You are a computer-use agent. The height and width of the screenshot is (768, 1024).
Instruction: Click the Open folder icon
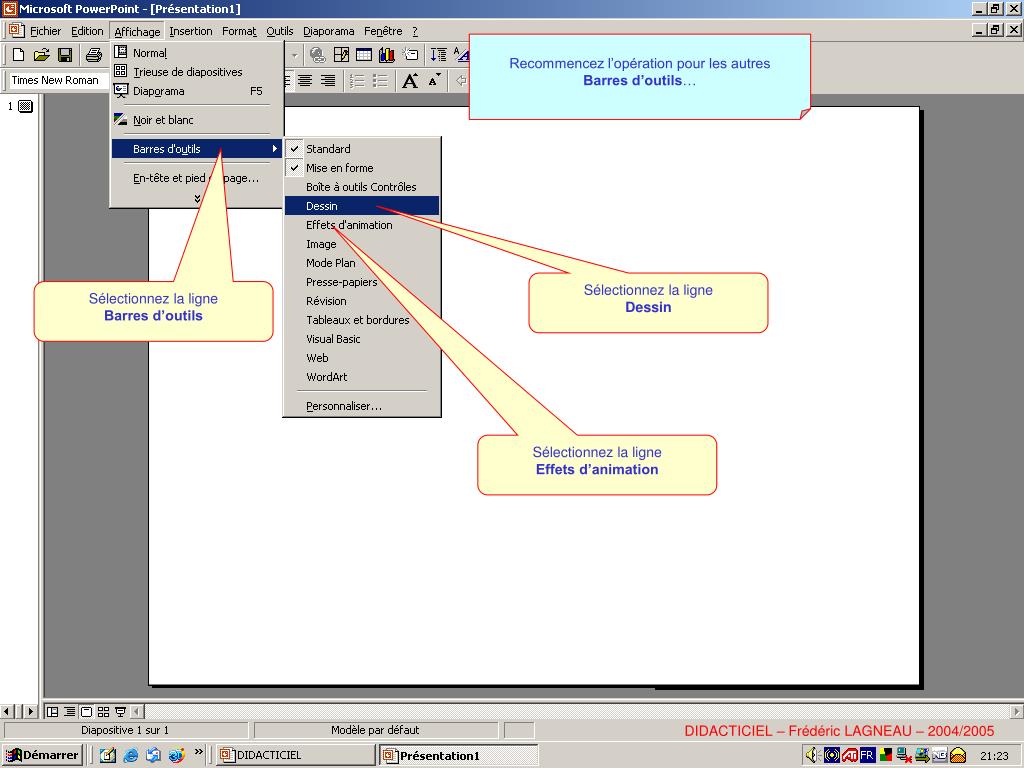pos(41,55)
